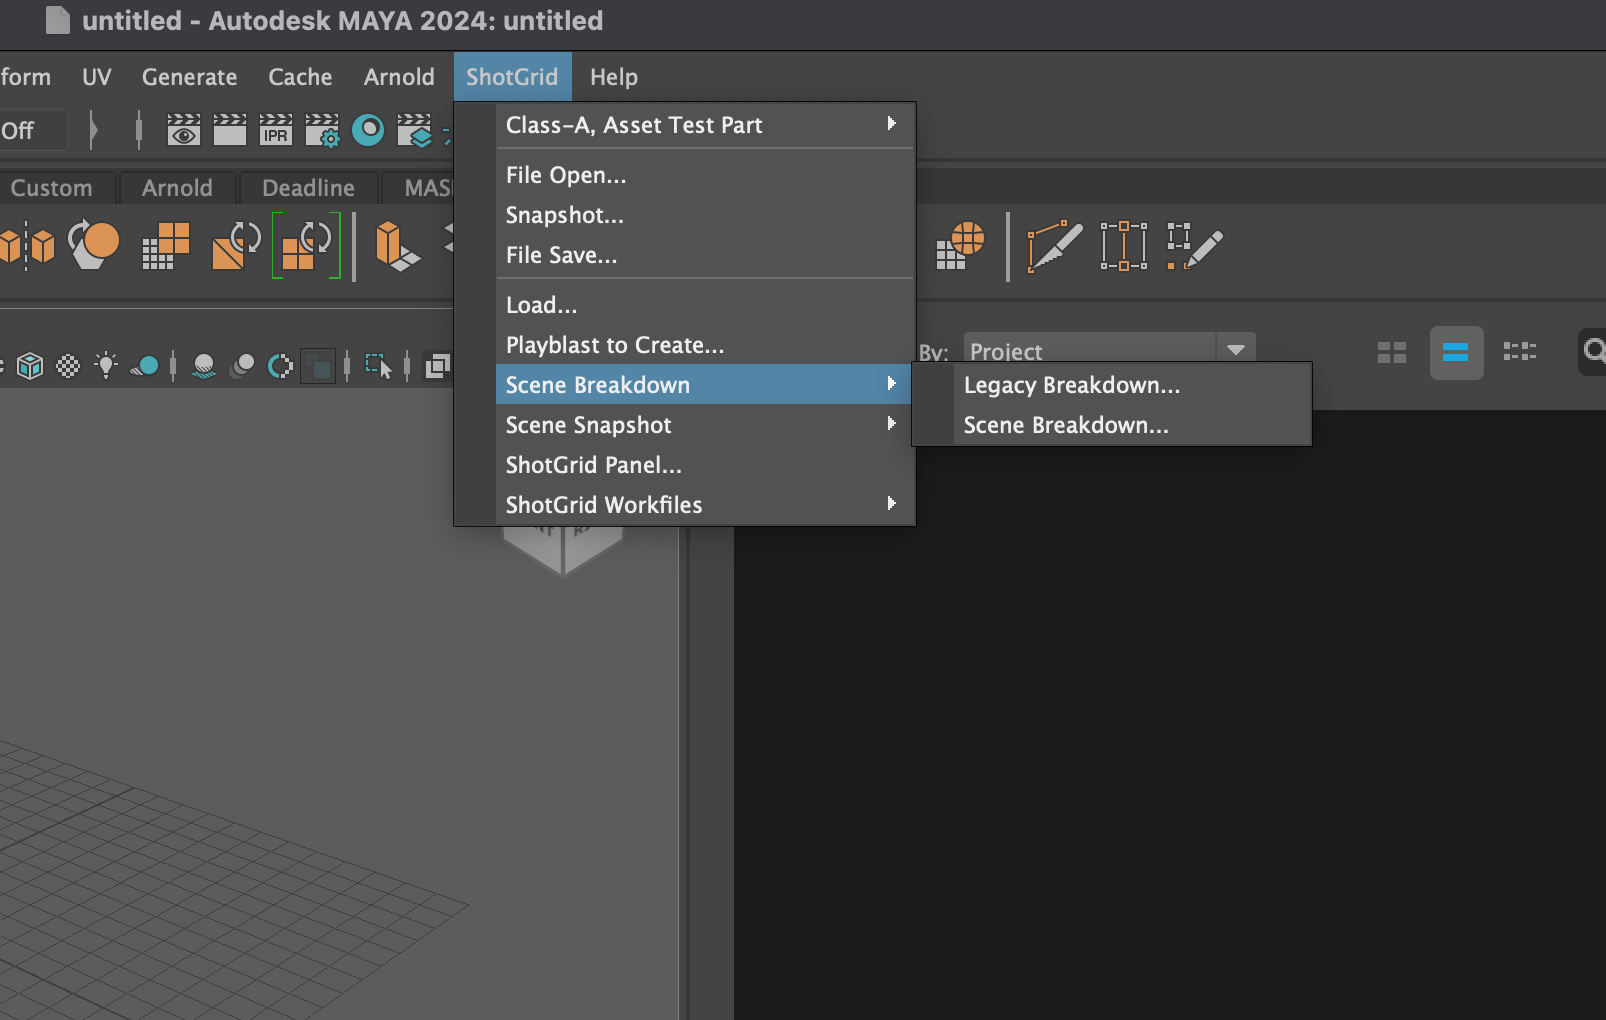Image resolution: width=1606 pixels, height=1020 pixels.
Task: Open the Arnold menu in menu bar
Action: pos(399,77)
